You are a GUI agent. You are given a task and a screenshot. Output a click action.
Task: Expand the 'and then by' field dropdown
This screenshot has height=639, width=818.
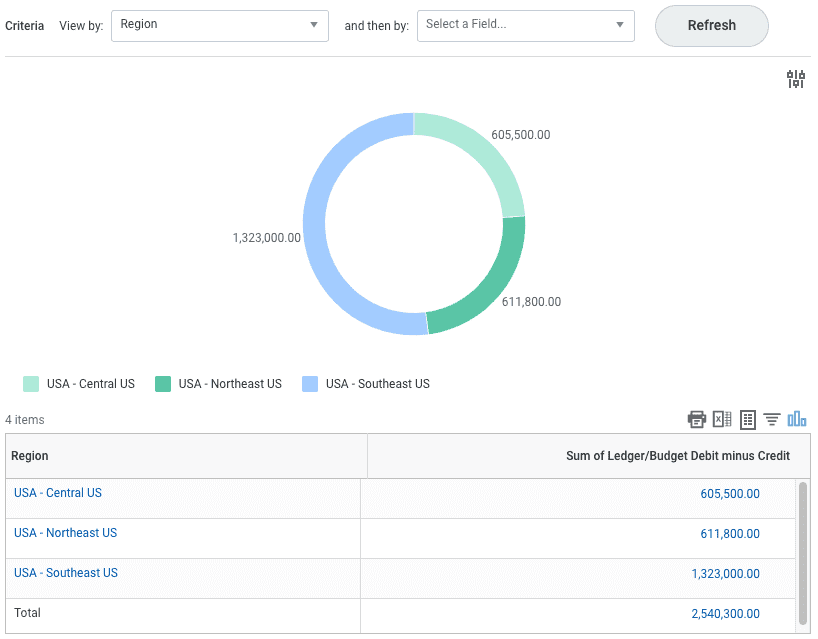(x=526, y=25)
